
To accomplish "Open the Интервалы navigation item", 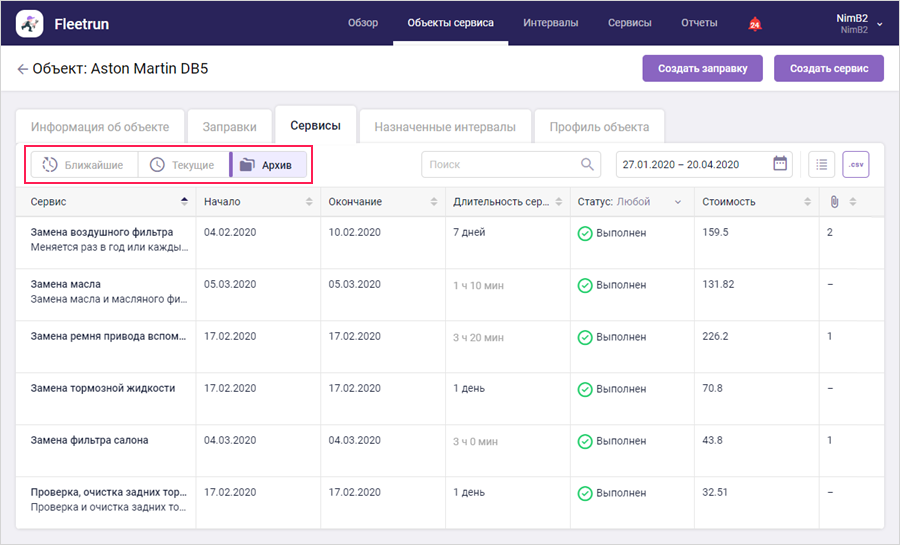I will (550, 23).
